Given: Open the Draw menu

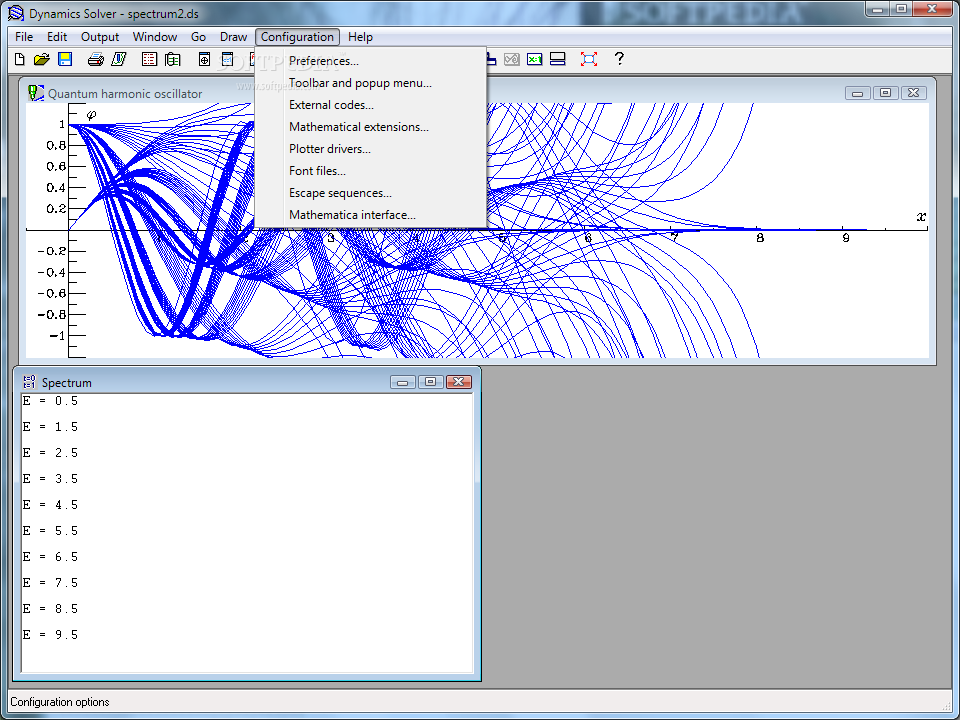Looking at the screenshot, I should 233,37.
